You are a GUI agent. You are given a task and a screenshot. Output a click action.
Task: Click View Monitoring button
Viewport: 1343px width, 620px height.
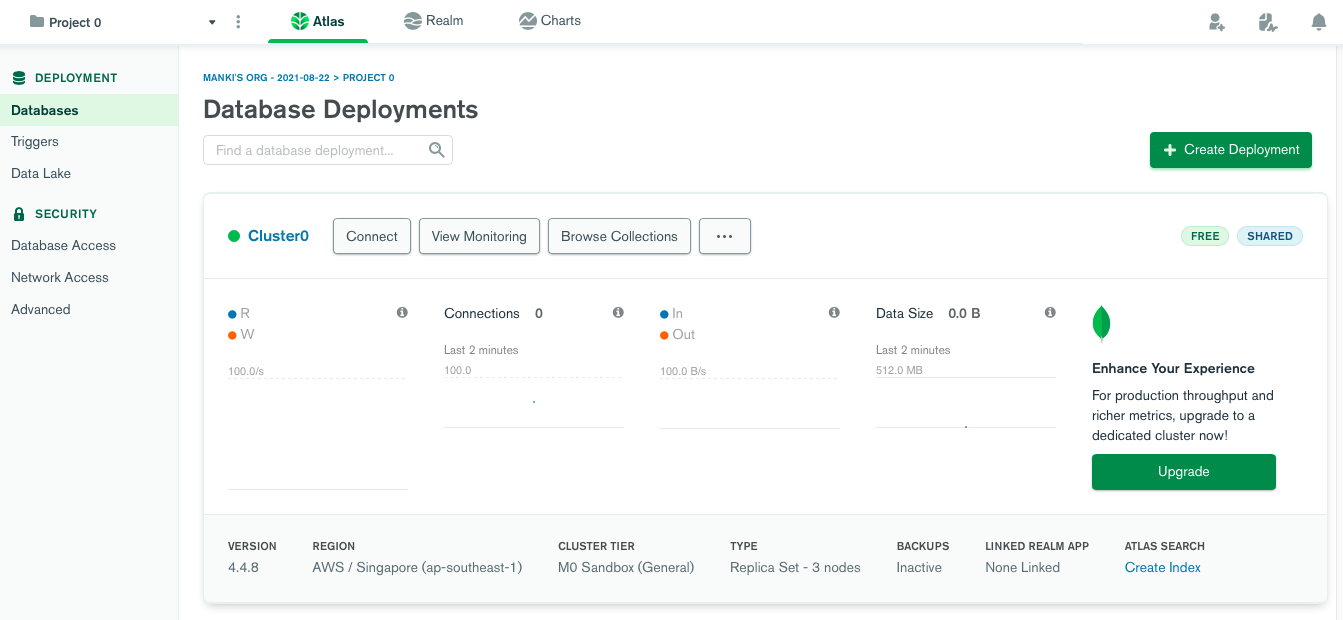[479, 236]
